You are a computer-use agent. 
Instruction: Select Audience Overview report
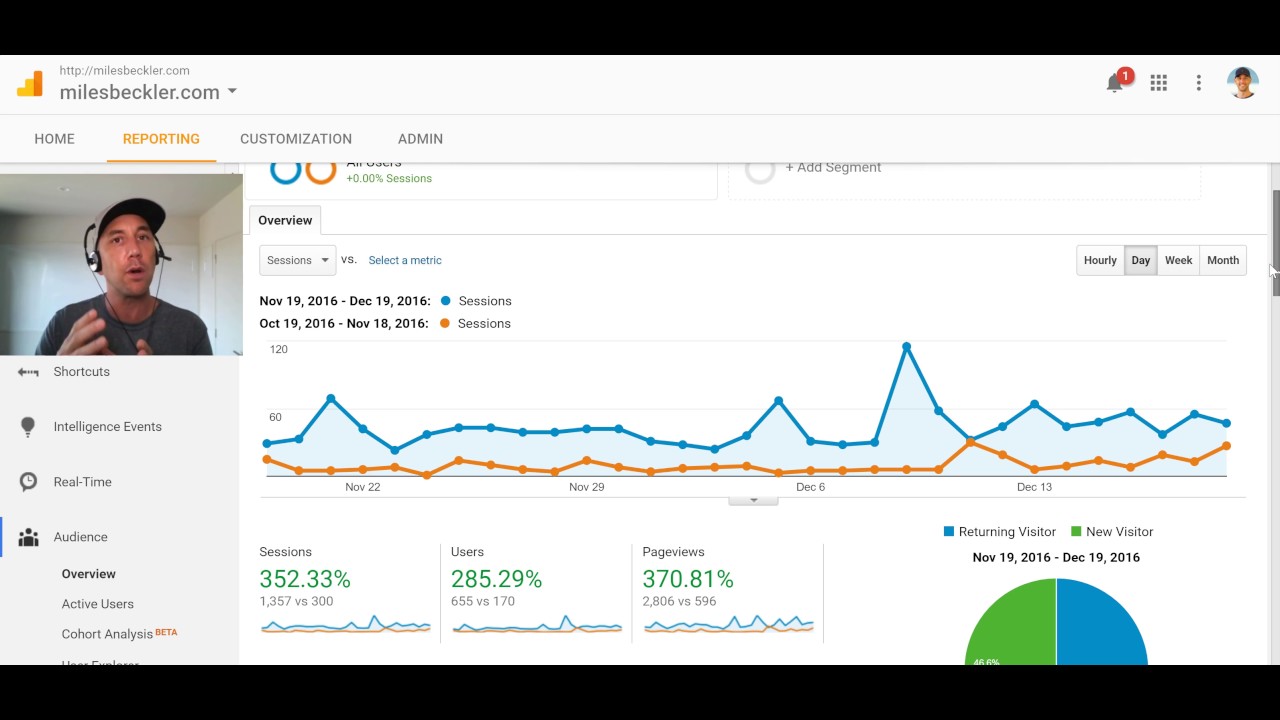coord(89,574)
